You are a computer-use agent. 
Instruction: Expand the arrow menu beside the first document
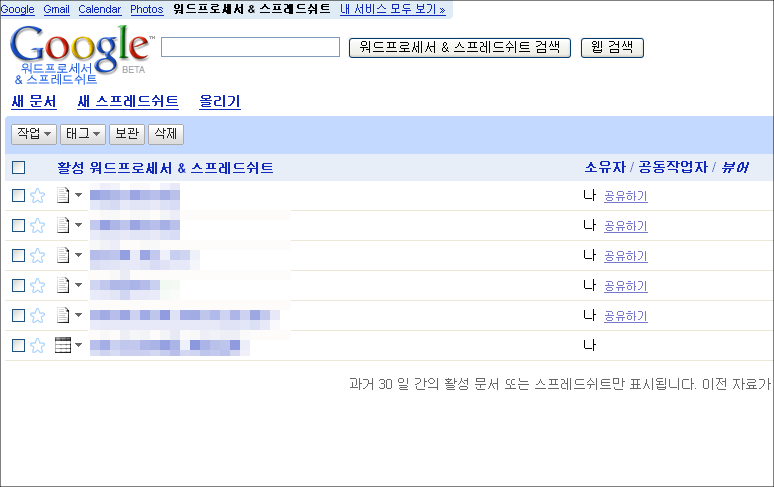tap(78, 195)
